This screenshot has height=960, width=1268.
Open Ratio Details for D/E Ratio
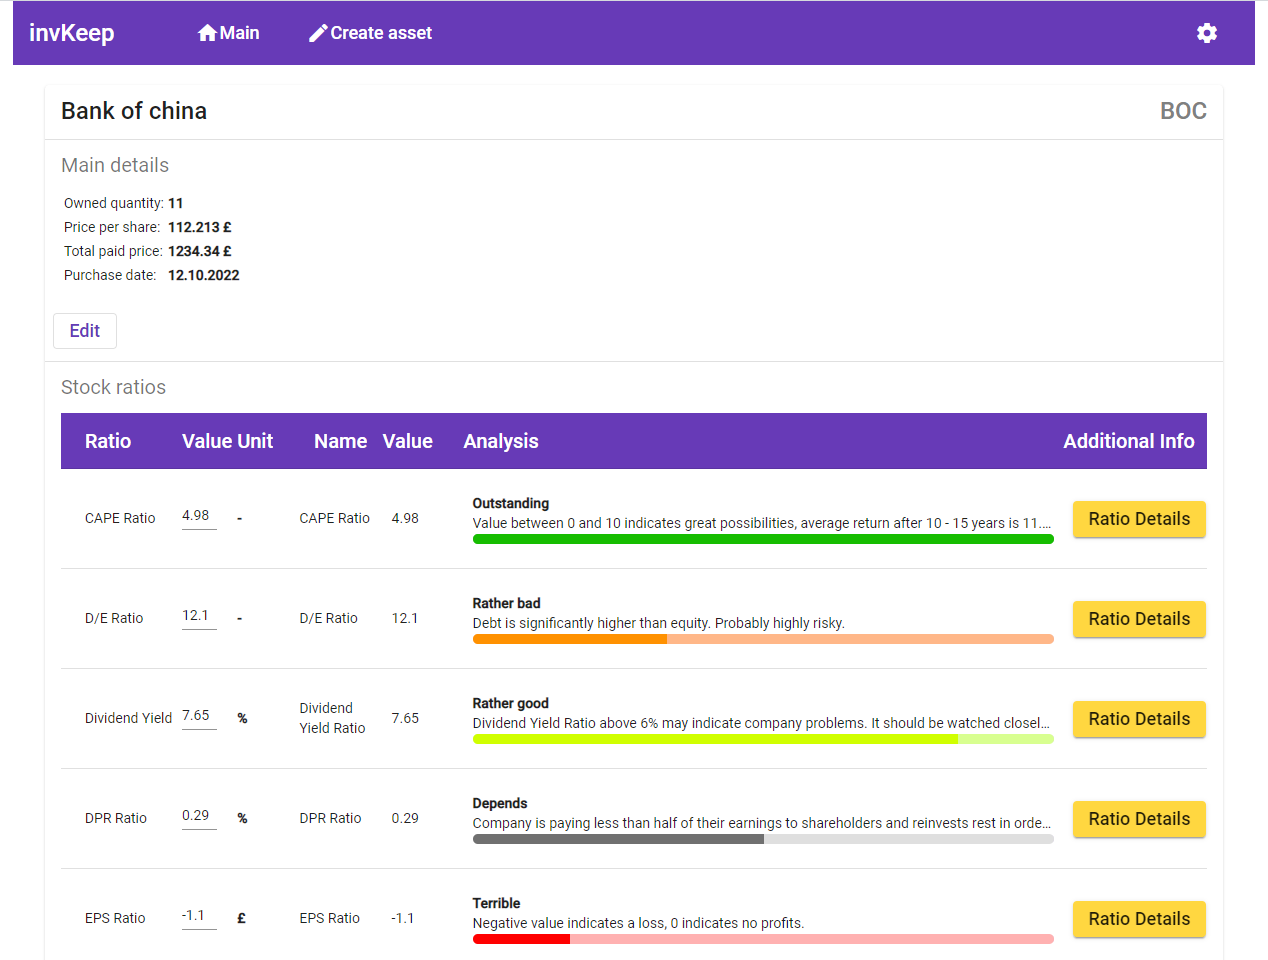(1139, 619)
